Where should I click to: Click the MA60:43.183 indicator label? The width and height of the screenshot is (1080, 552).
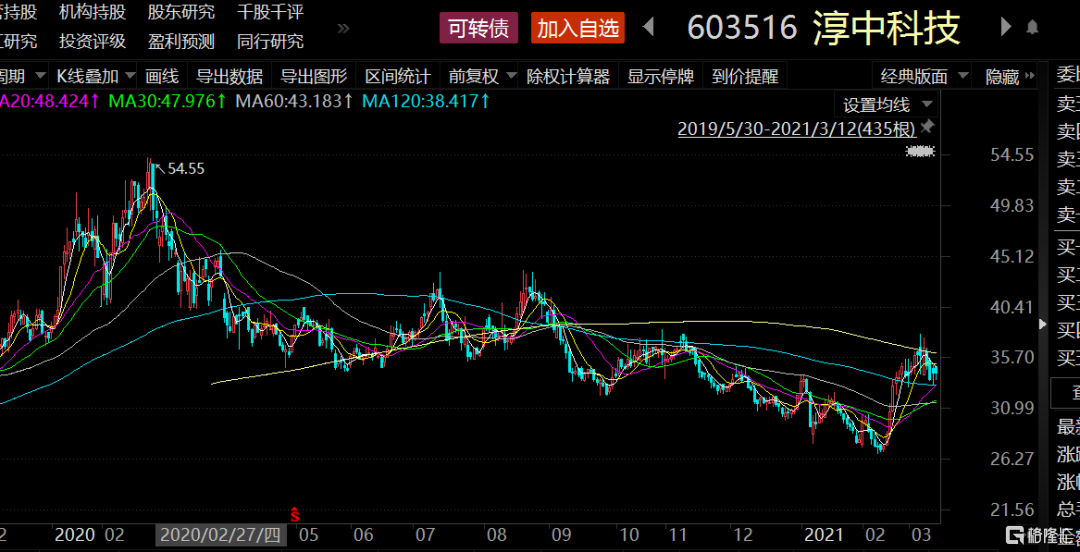tap(295, 102)
